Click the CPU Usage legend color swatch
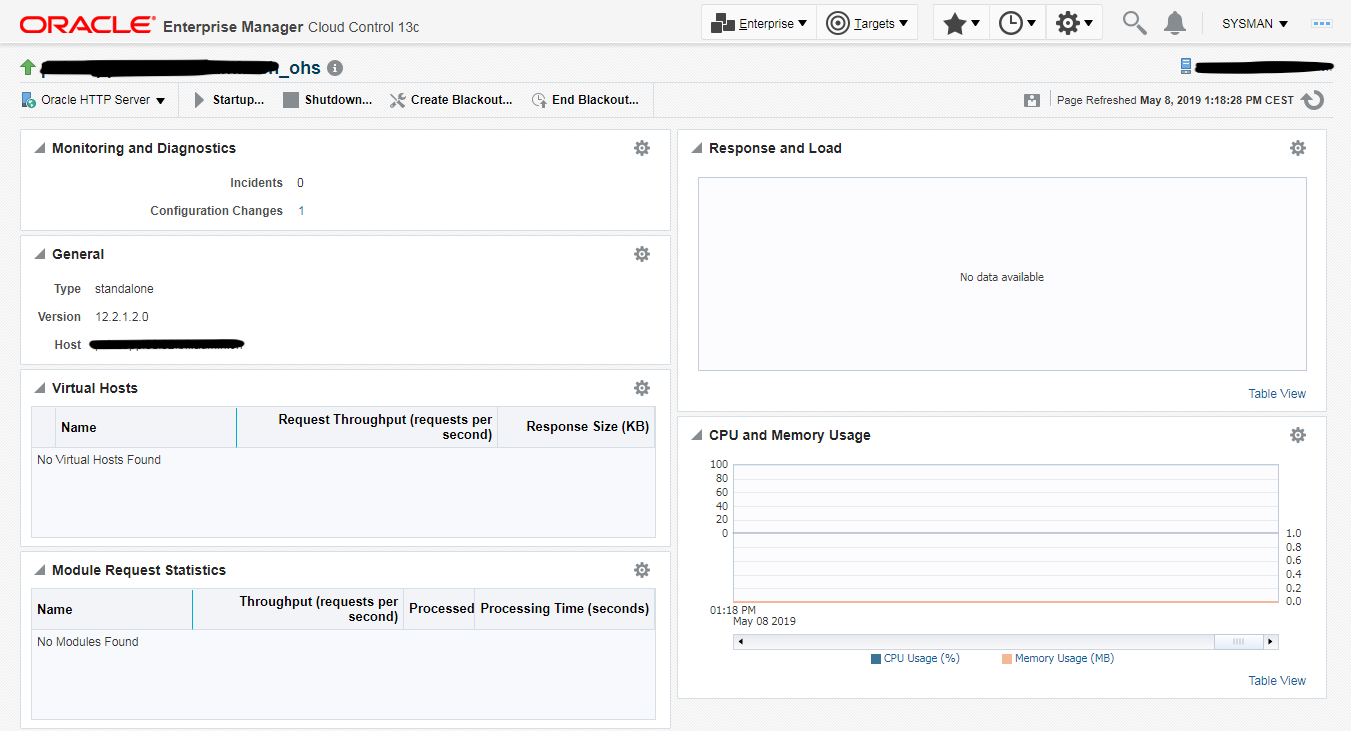 pos(876,659)
